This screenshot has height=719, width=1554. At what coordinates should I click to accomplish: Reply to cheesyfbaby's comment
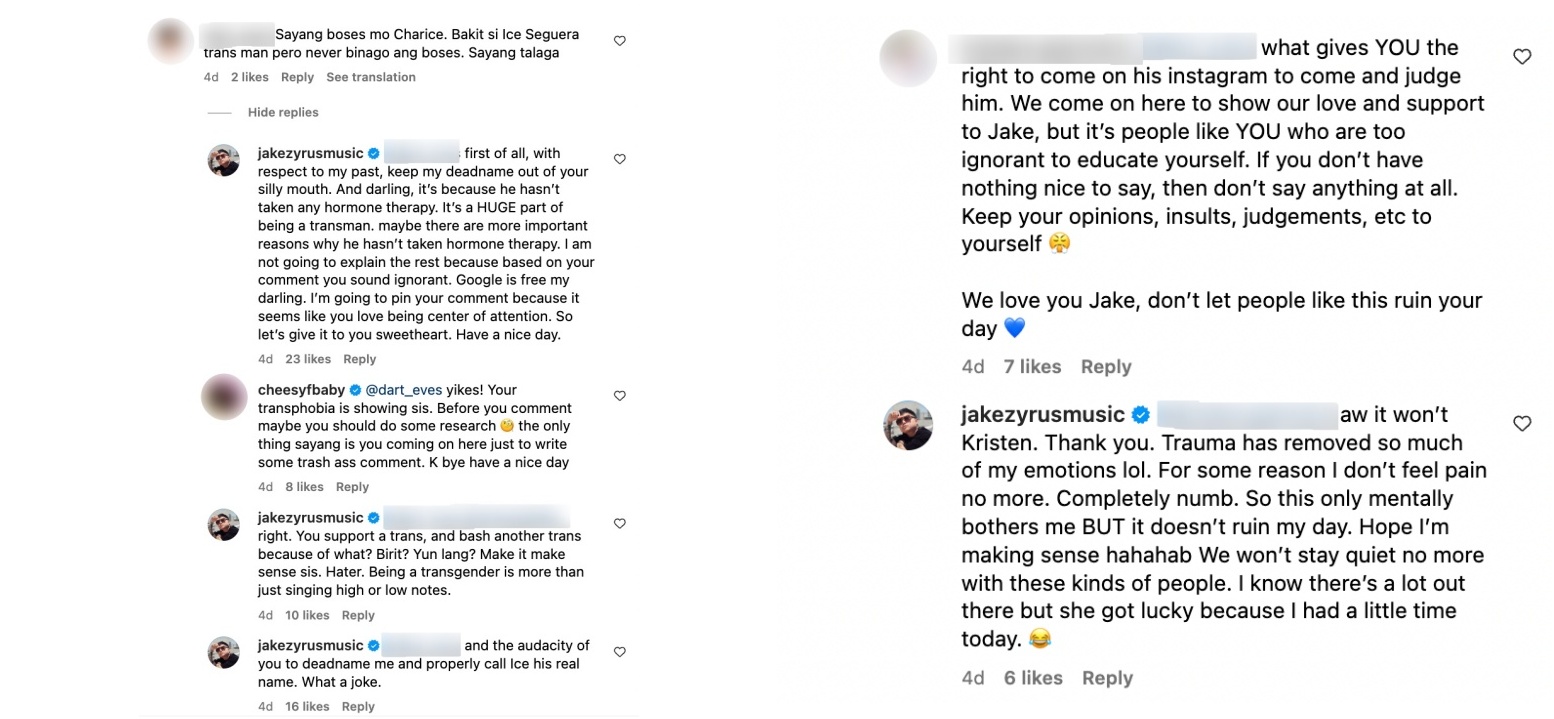pos(352,487)
